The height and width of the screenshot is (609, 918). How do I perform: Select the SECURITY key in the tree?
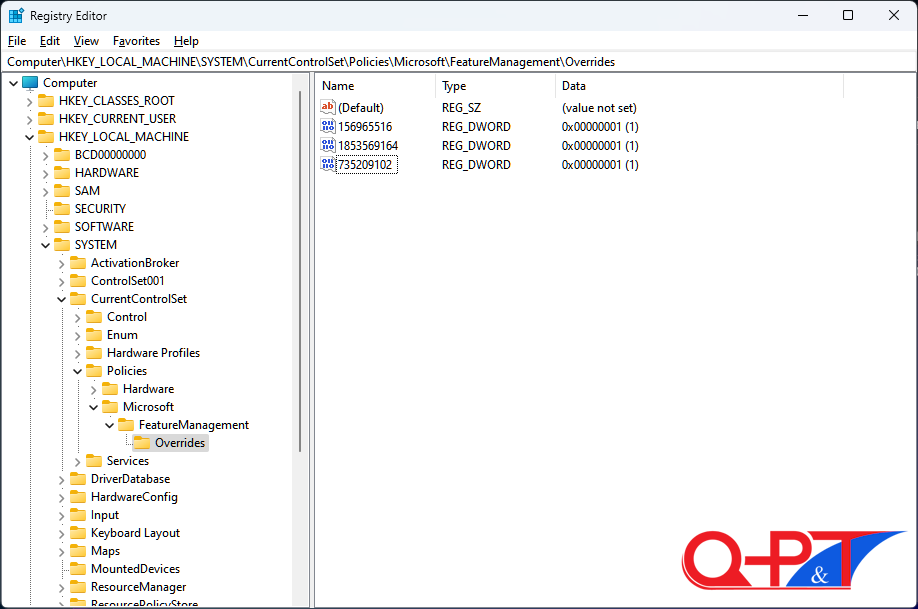[100, 209]
